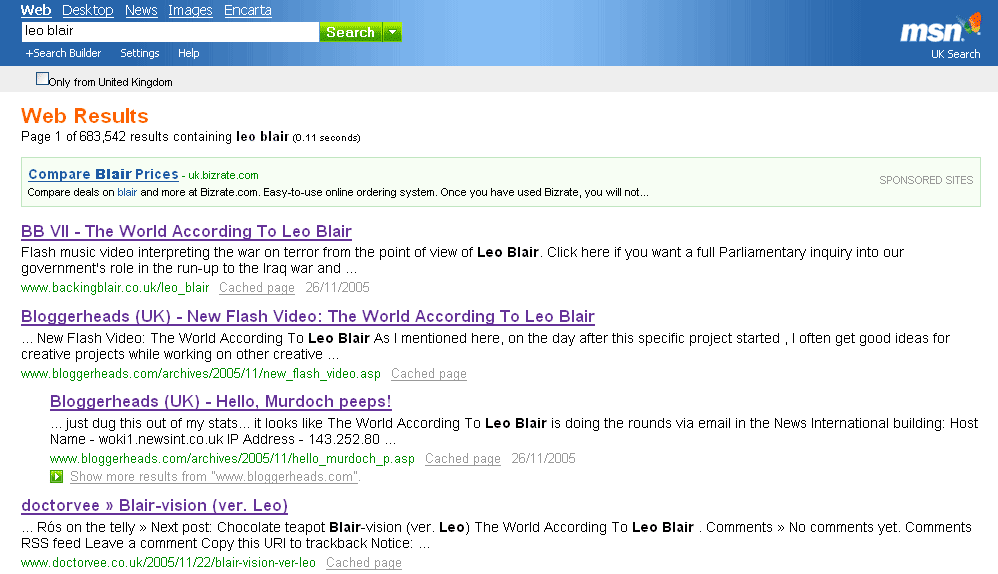This screenshot has height=574, width=998.
Task: Open the Help link
Action: tap(189, 53)
